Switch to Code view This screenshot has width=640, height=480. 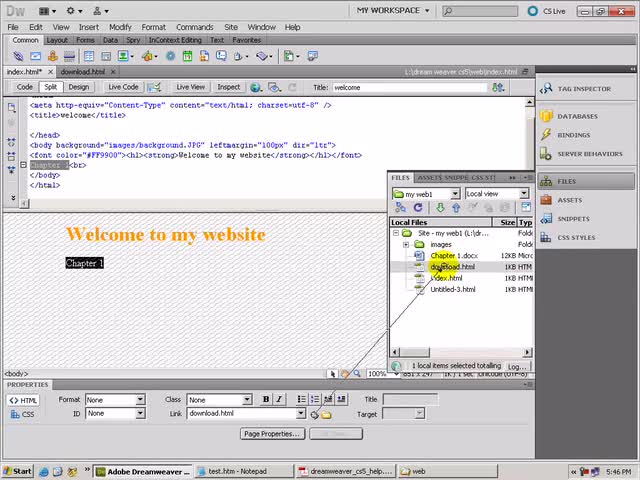[24, 87]
